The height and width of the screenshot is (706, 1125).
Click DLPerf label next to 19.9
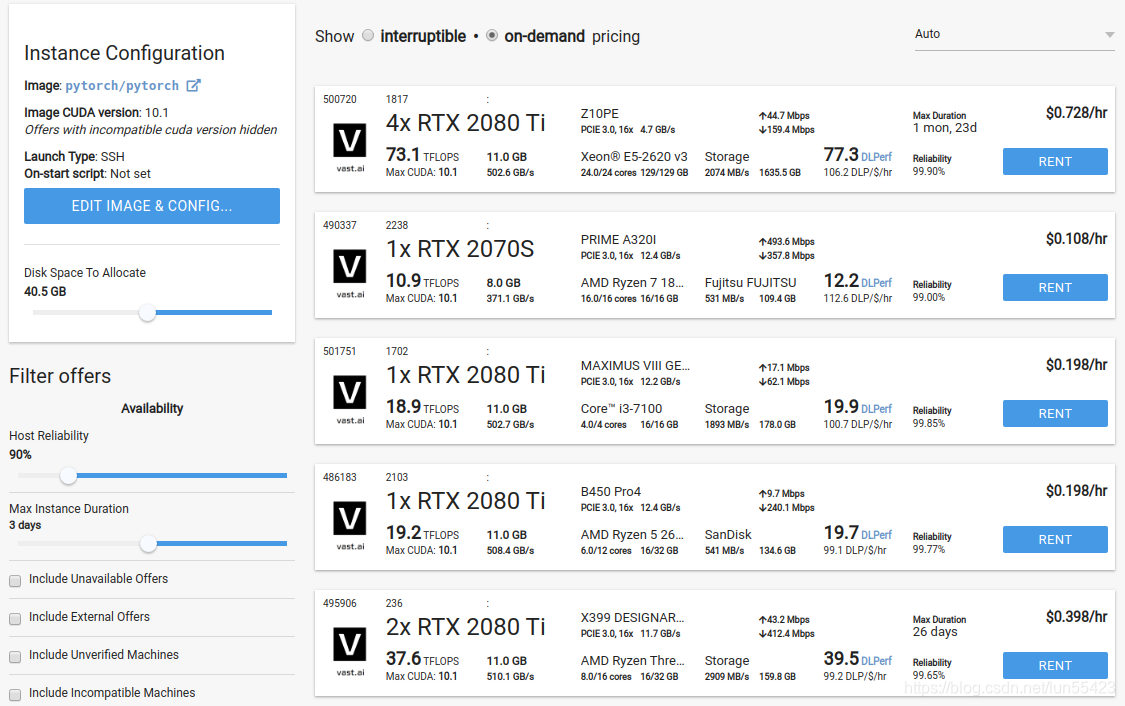pyautogui.click(x=876, y=408)
